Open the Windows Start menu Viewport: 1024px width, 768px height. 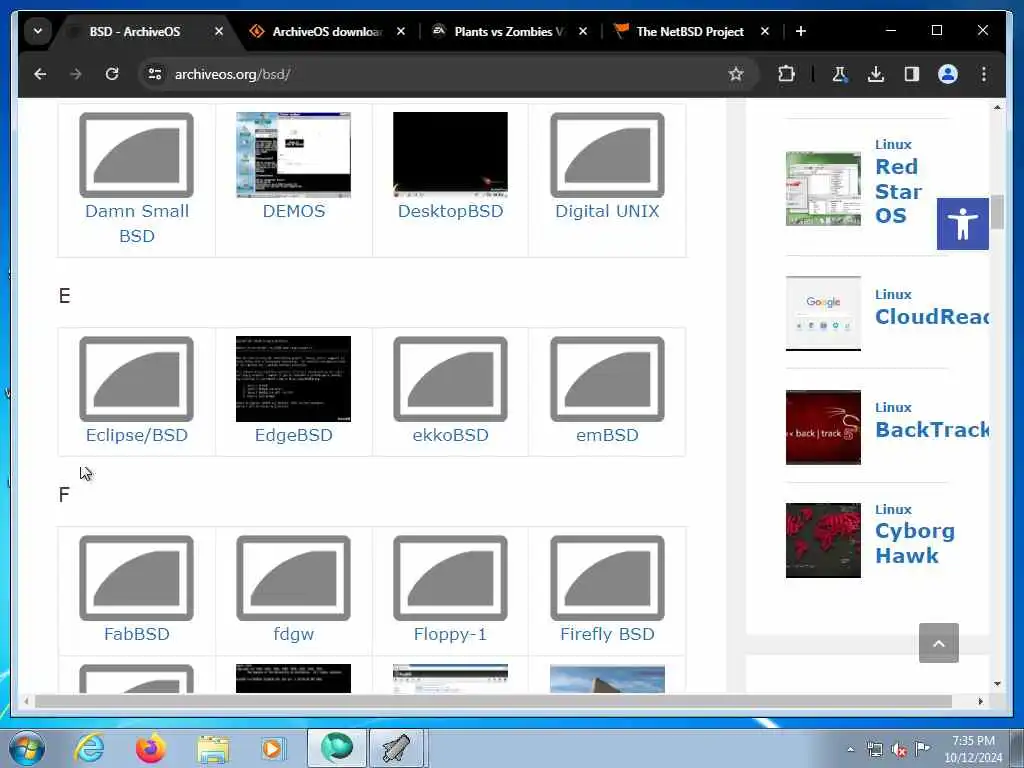click(27, 748)
